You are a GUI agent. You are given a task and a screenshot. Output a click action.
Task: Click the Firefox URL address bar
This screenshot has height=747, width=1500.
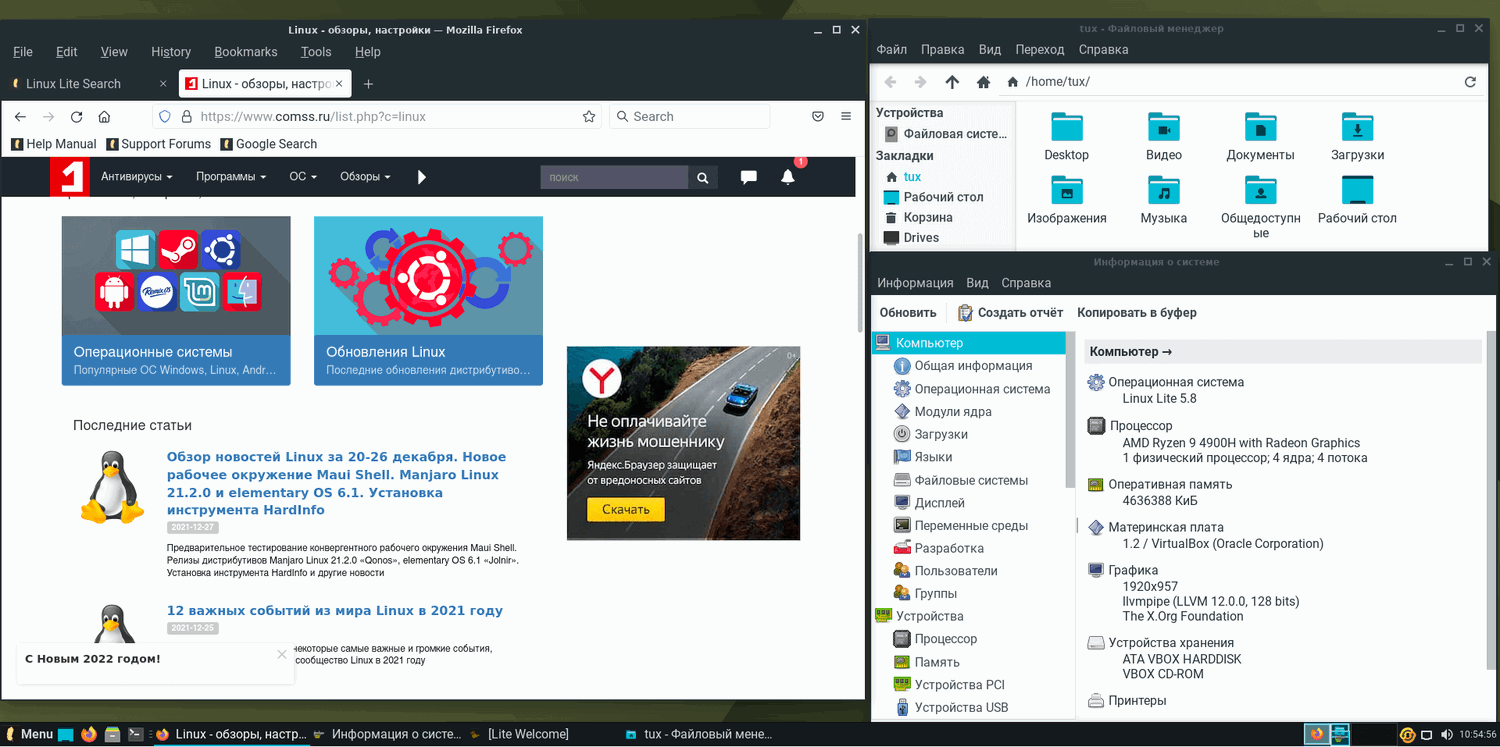(x=378, y=117)
